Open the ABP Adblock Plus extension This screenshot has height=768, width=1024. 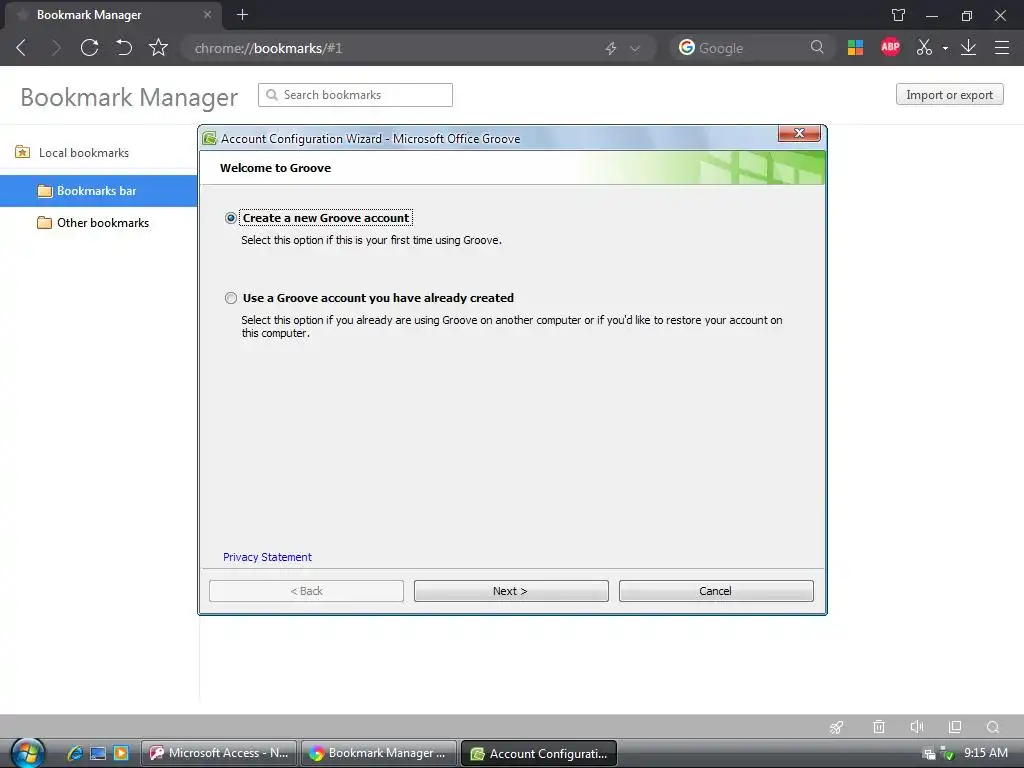point(890,47)
